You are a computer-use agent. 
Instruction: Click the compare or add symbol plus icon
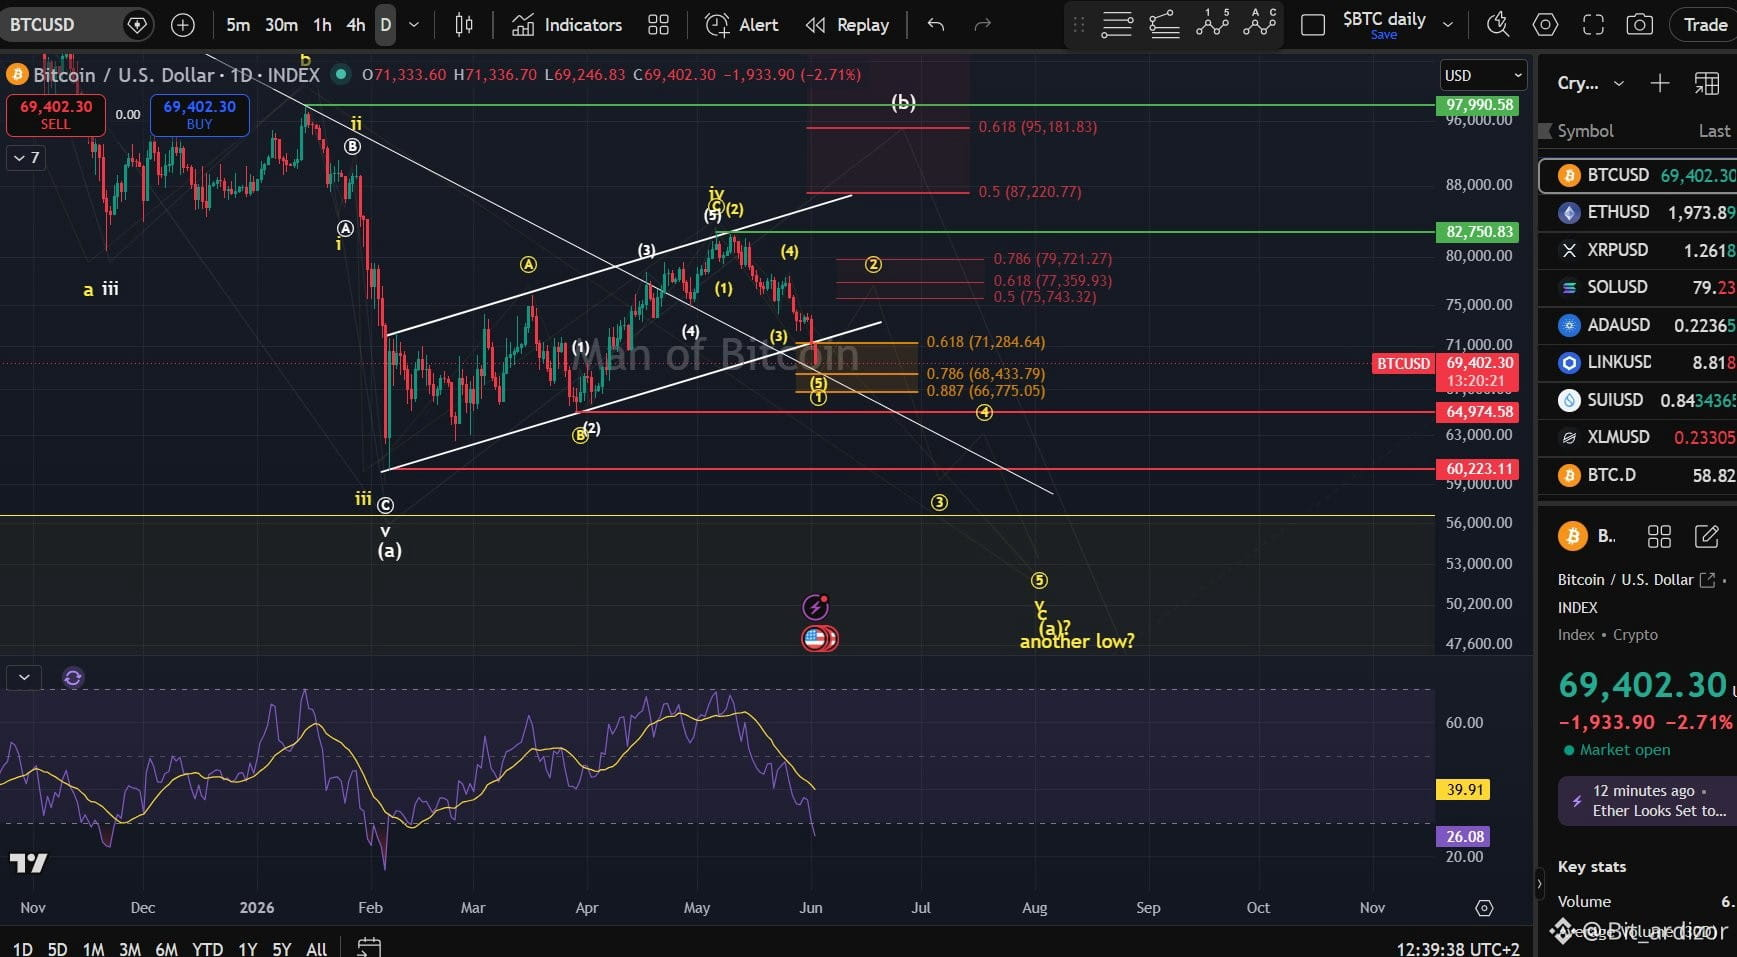coord(183,25)
